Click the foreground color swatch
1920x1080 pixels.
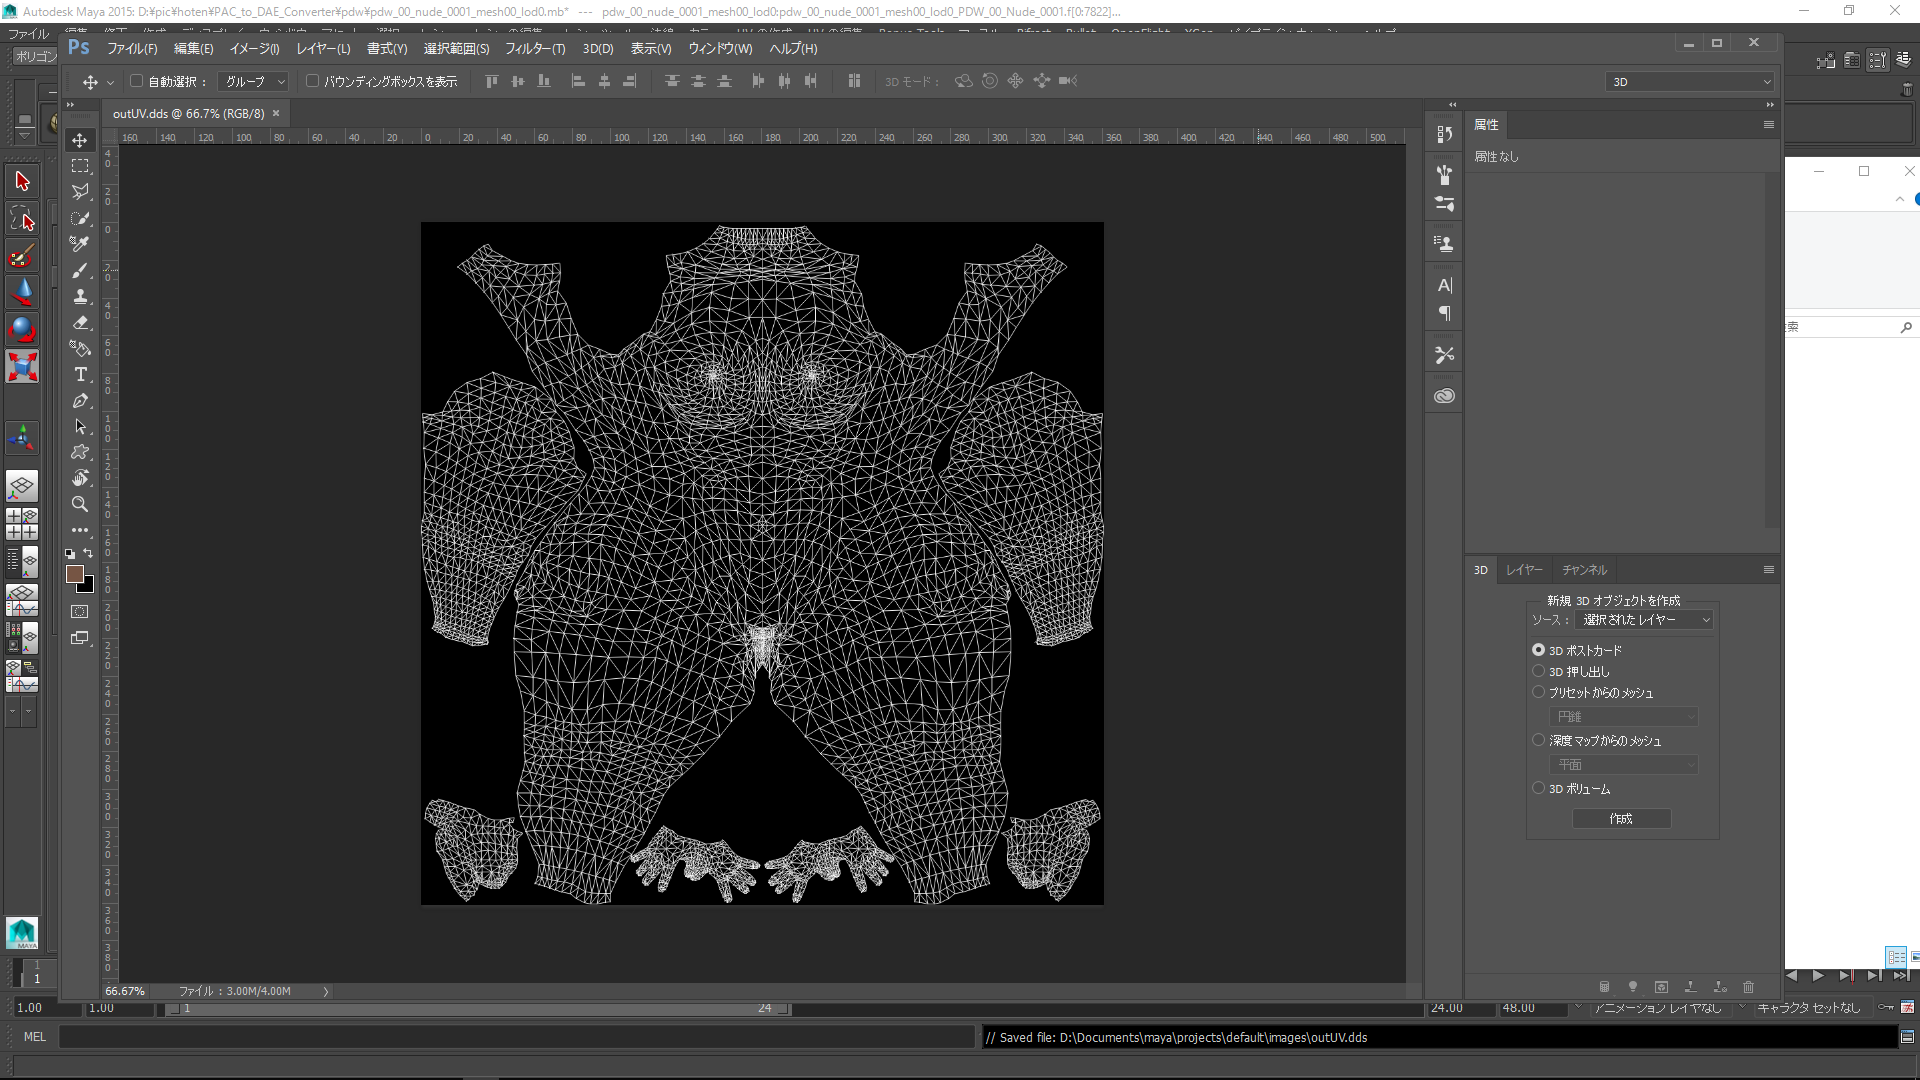pyautogui.click(x=74, y=574)
